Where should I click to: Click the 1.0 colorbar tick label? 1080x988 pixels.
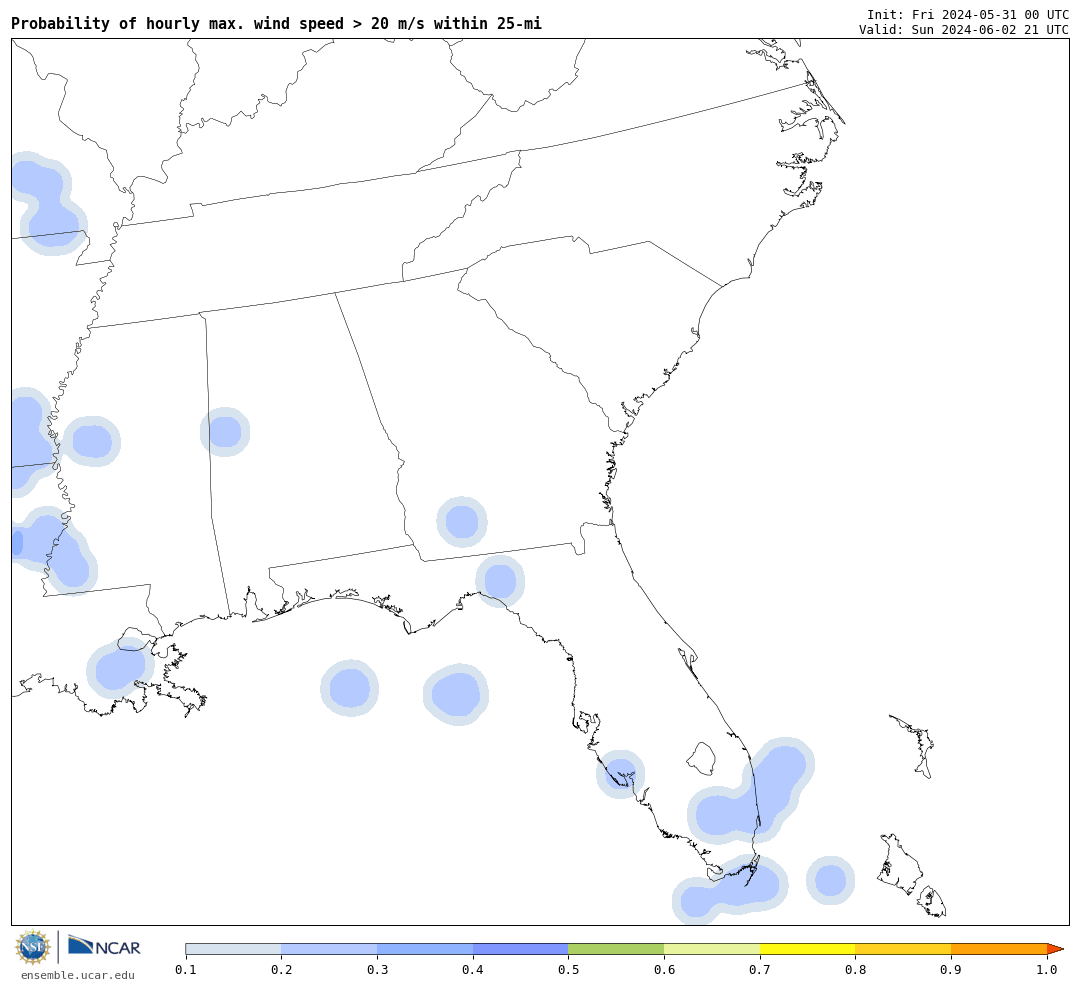click(1047, 970)
